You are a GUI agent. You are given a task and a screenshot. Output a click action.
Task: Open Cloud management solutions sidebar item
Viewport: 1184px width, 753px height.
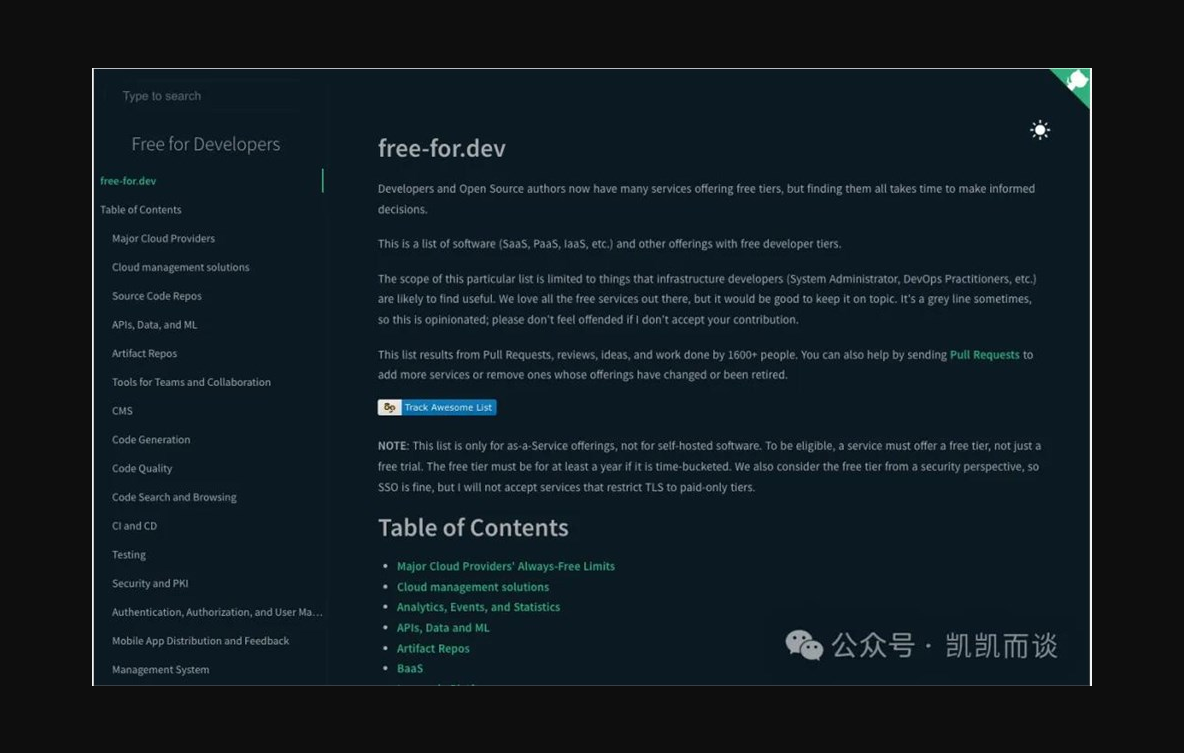point(180,267)
